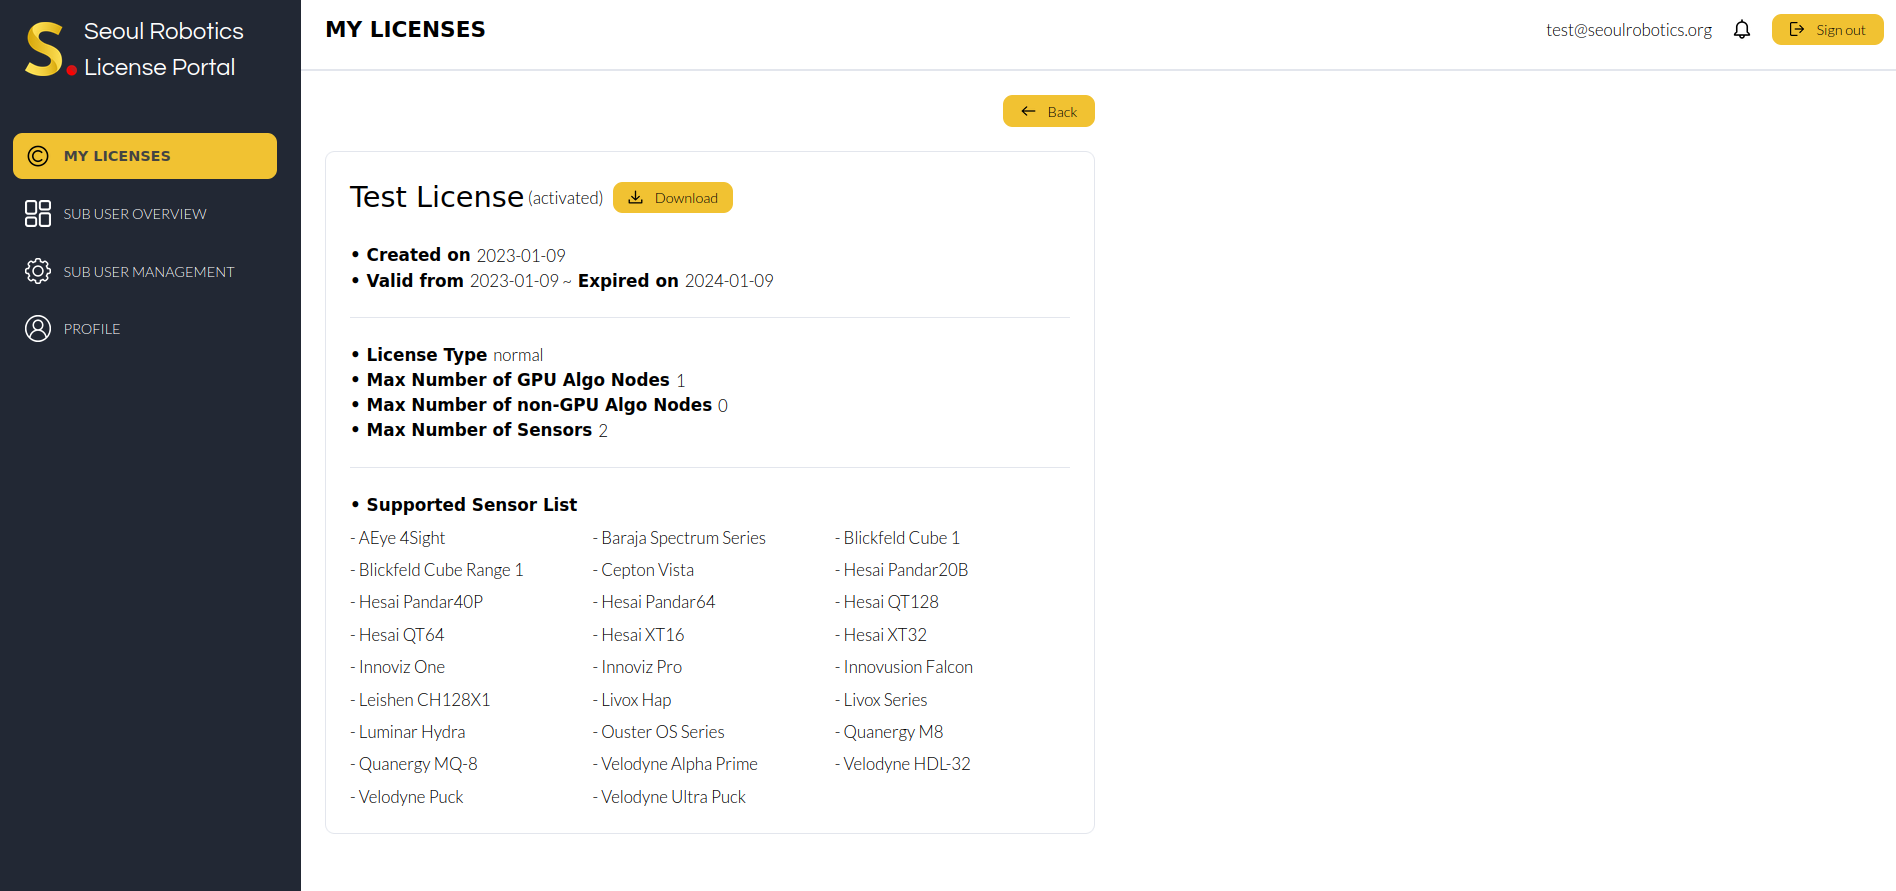Screen dimensions: 1896x891
Task: Click the Sub User Management gear icon
Action: (x=38, y=271)
